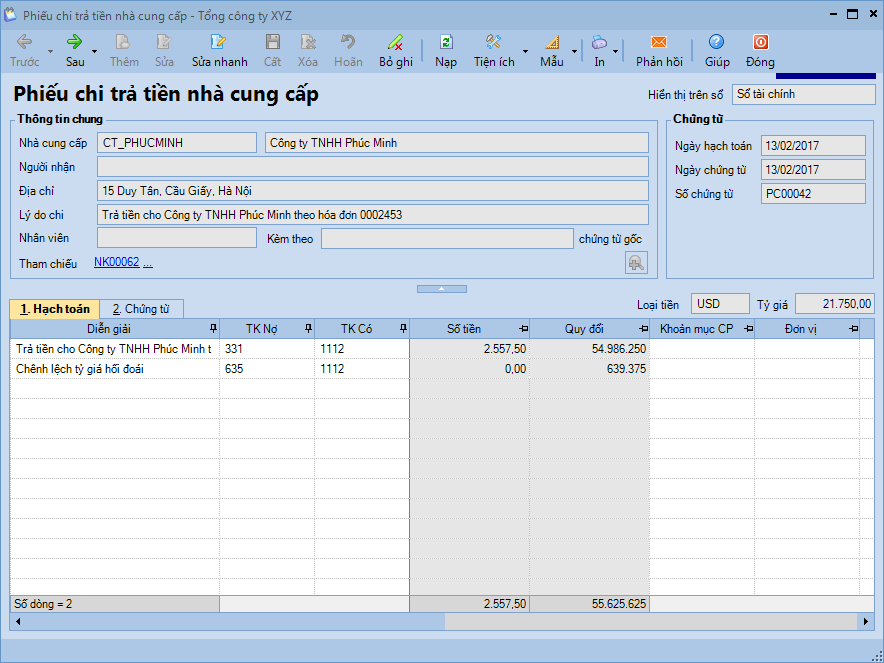The image size is (884, 663).
Task: Expand the Mẫu dropdown arrow
Action: pos(574,51)
